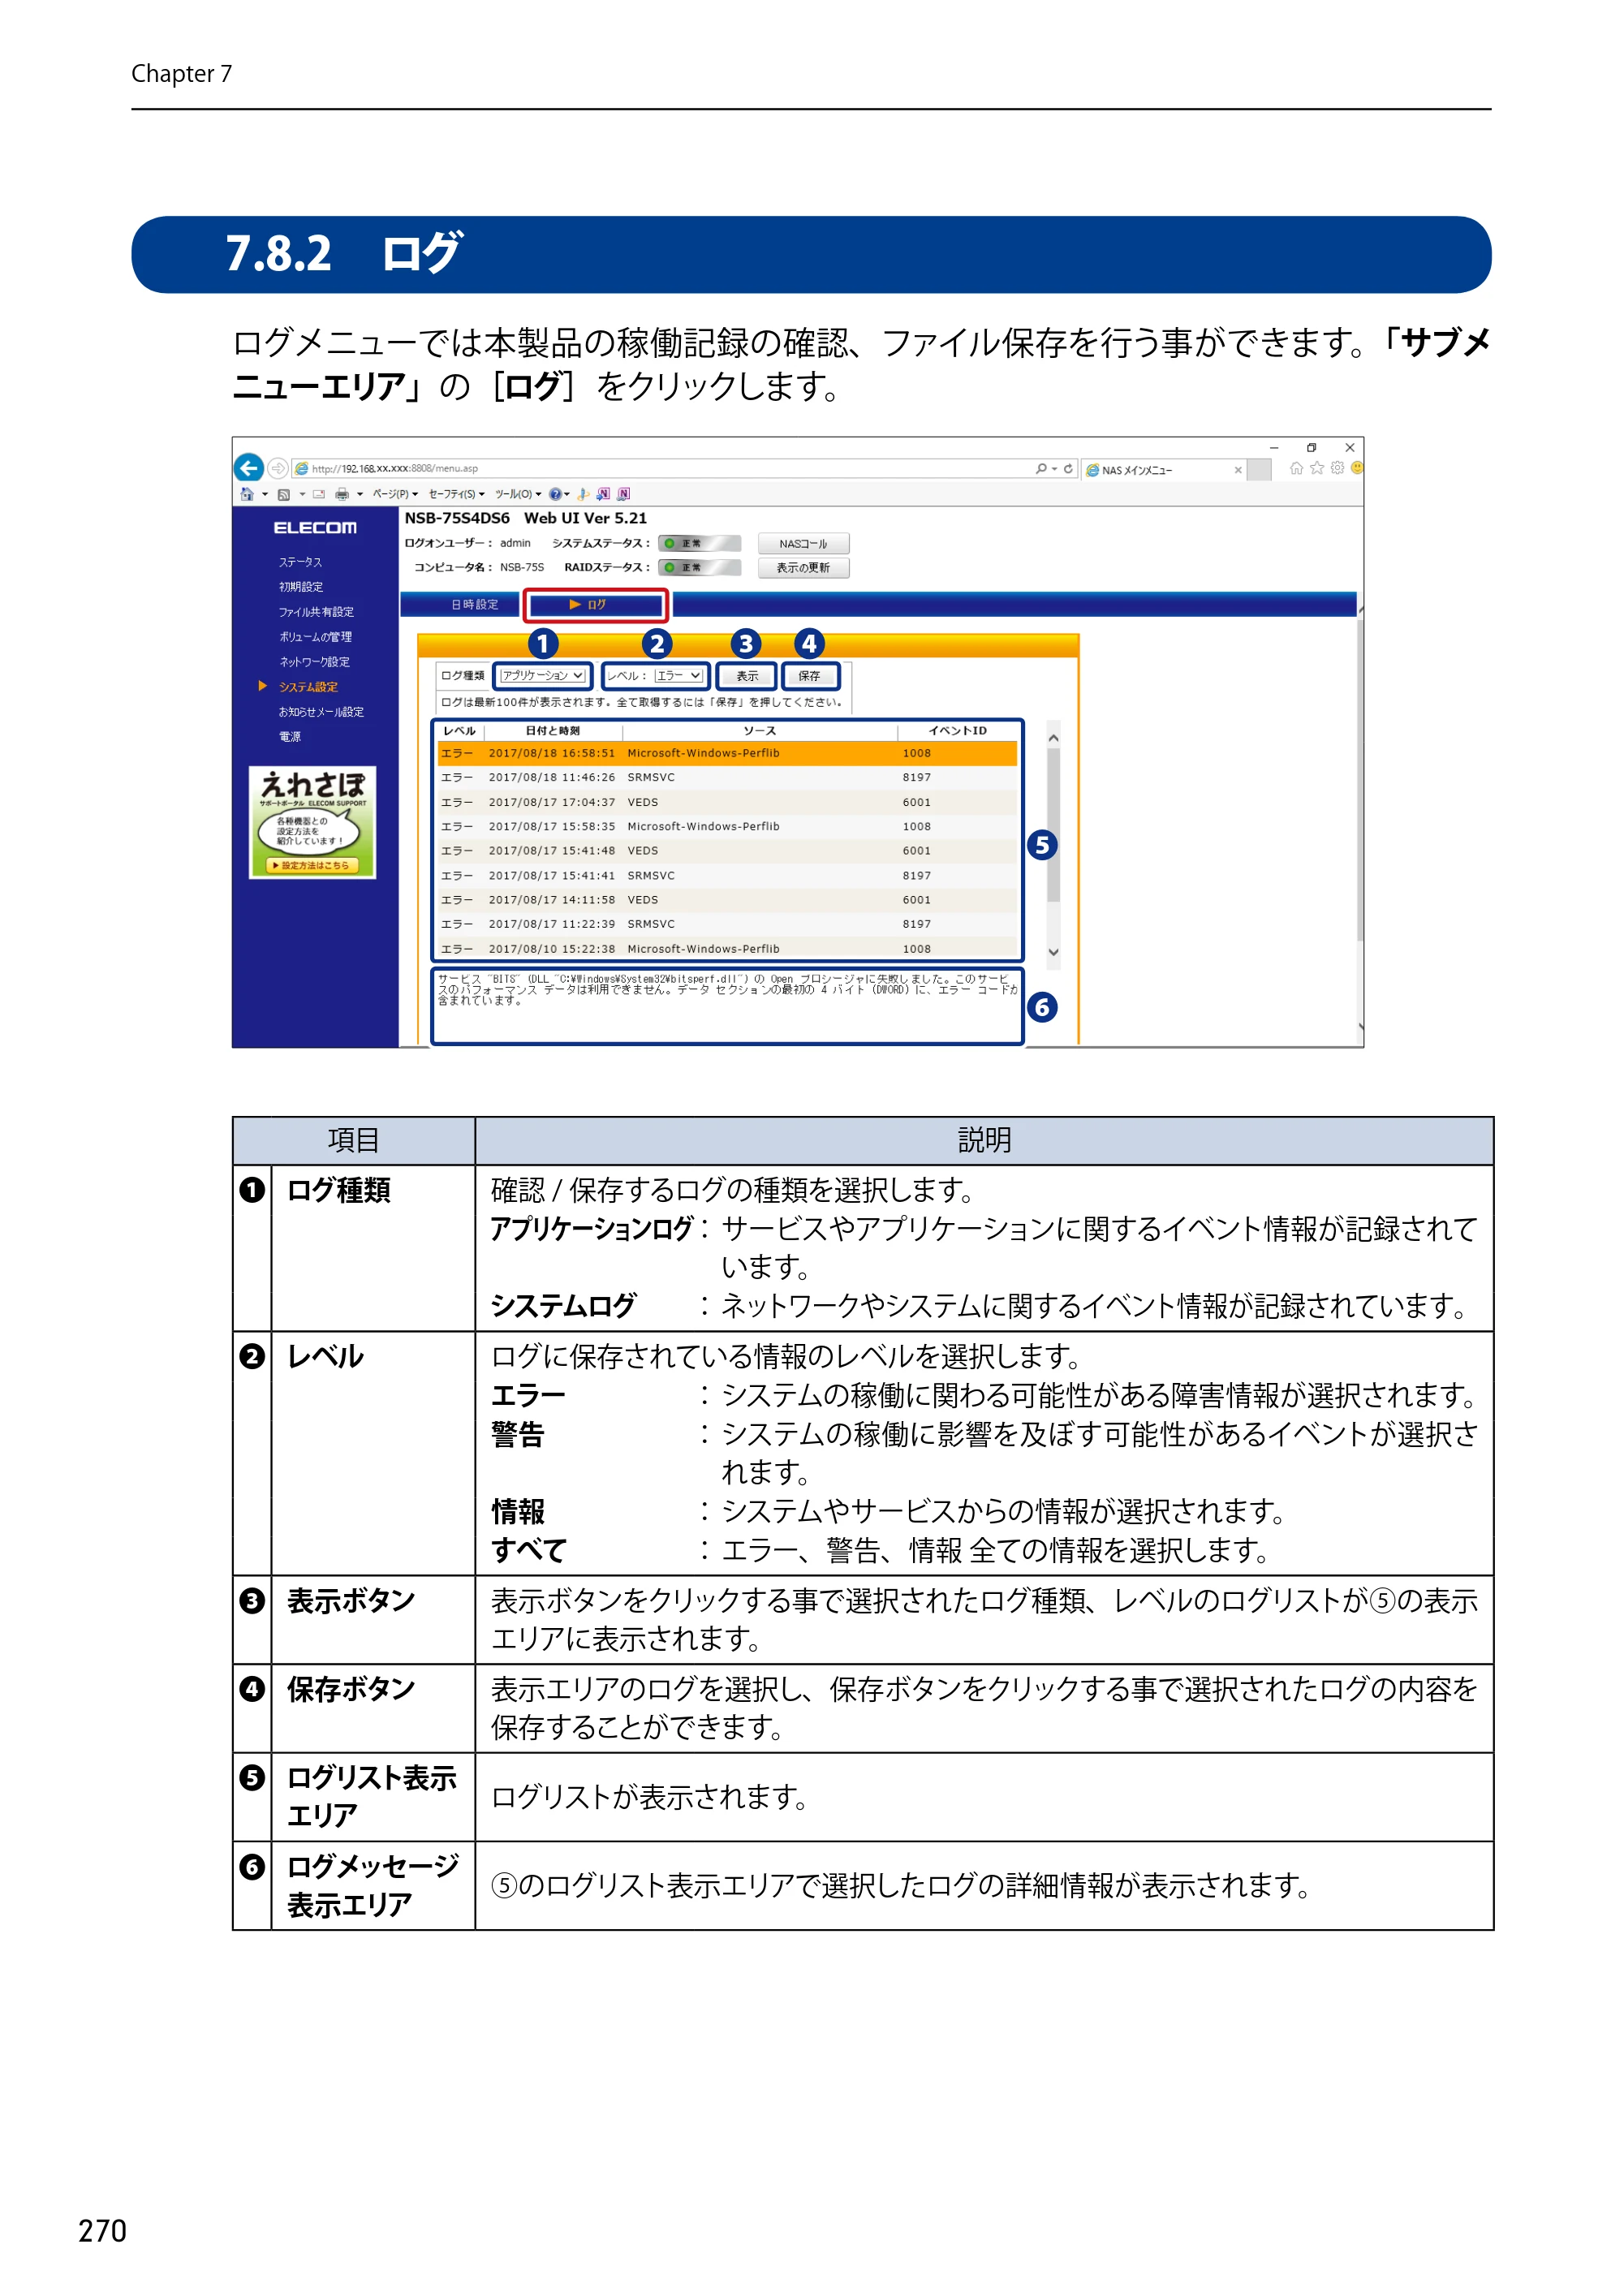Select the log row 2017/08/17 17:04:37 VEDS
Viewport: 1624px width, 2296px height.
pyautogui.click(x=727, y=803)
